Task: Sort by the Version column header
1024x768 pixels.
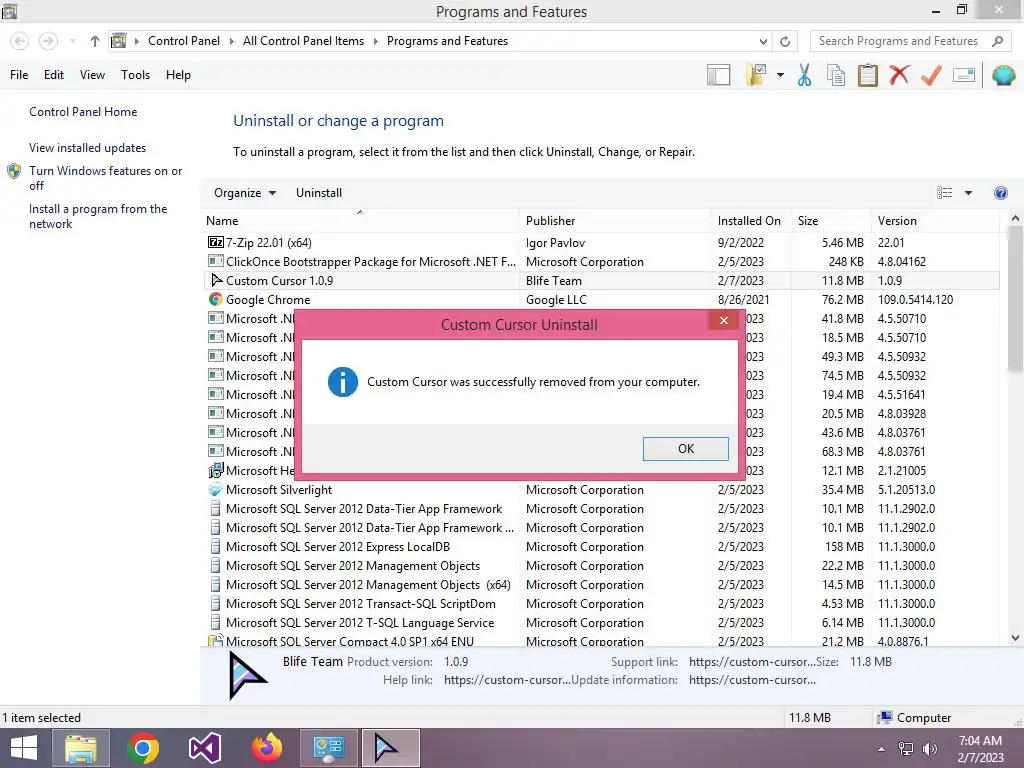Action: 935,221
